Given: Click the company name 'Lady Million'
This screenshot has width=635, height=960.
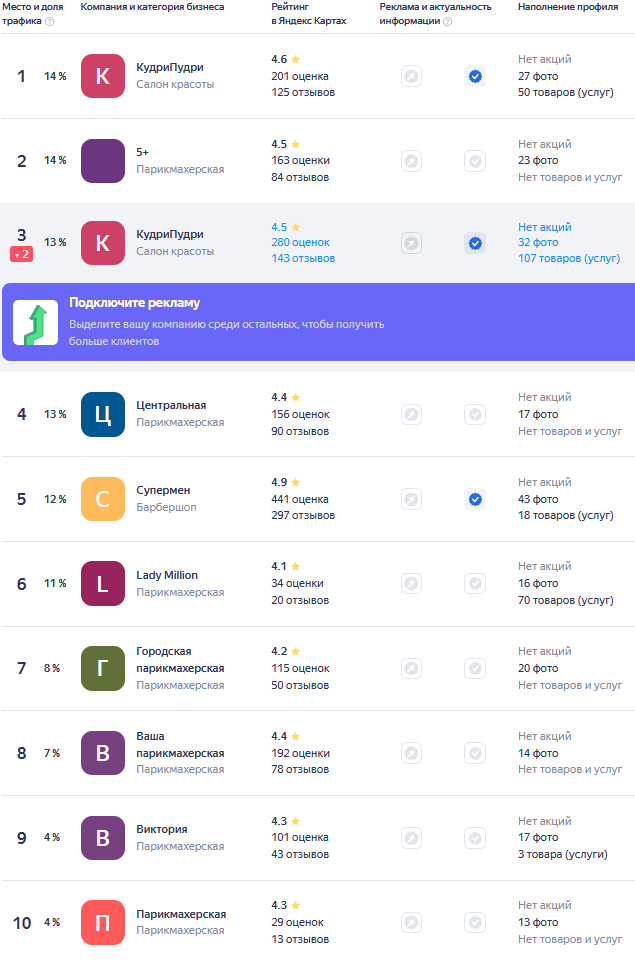Looking at the screenshot, I should pyautogui.click(x=167, y=575).
